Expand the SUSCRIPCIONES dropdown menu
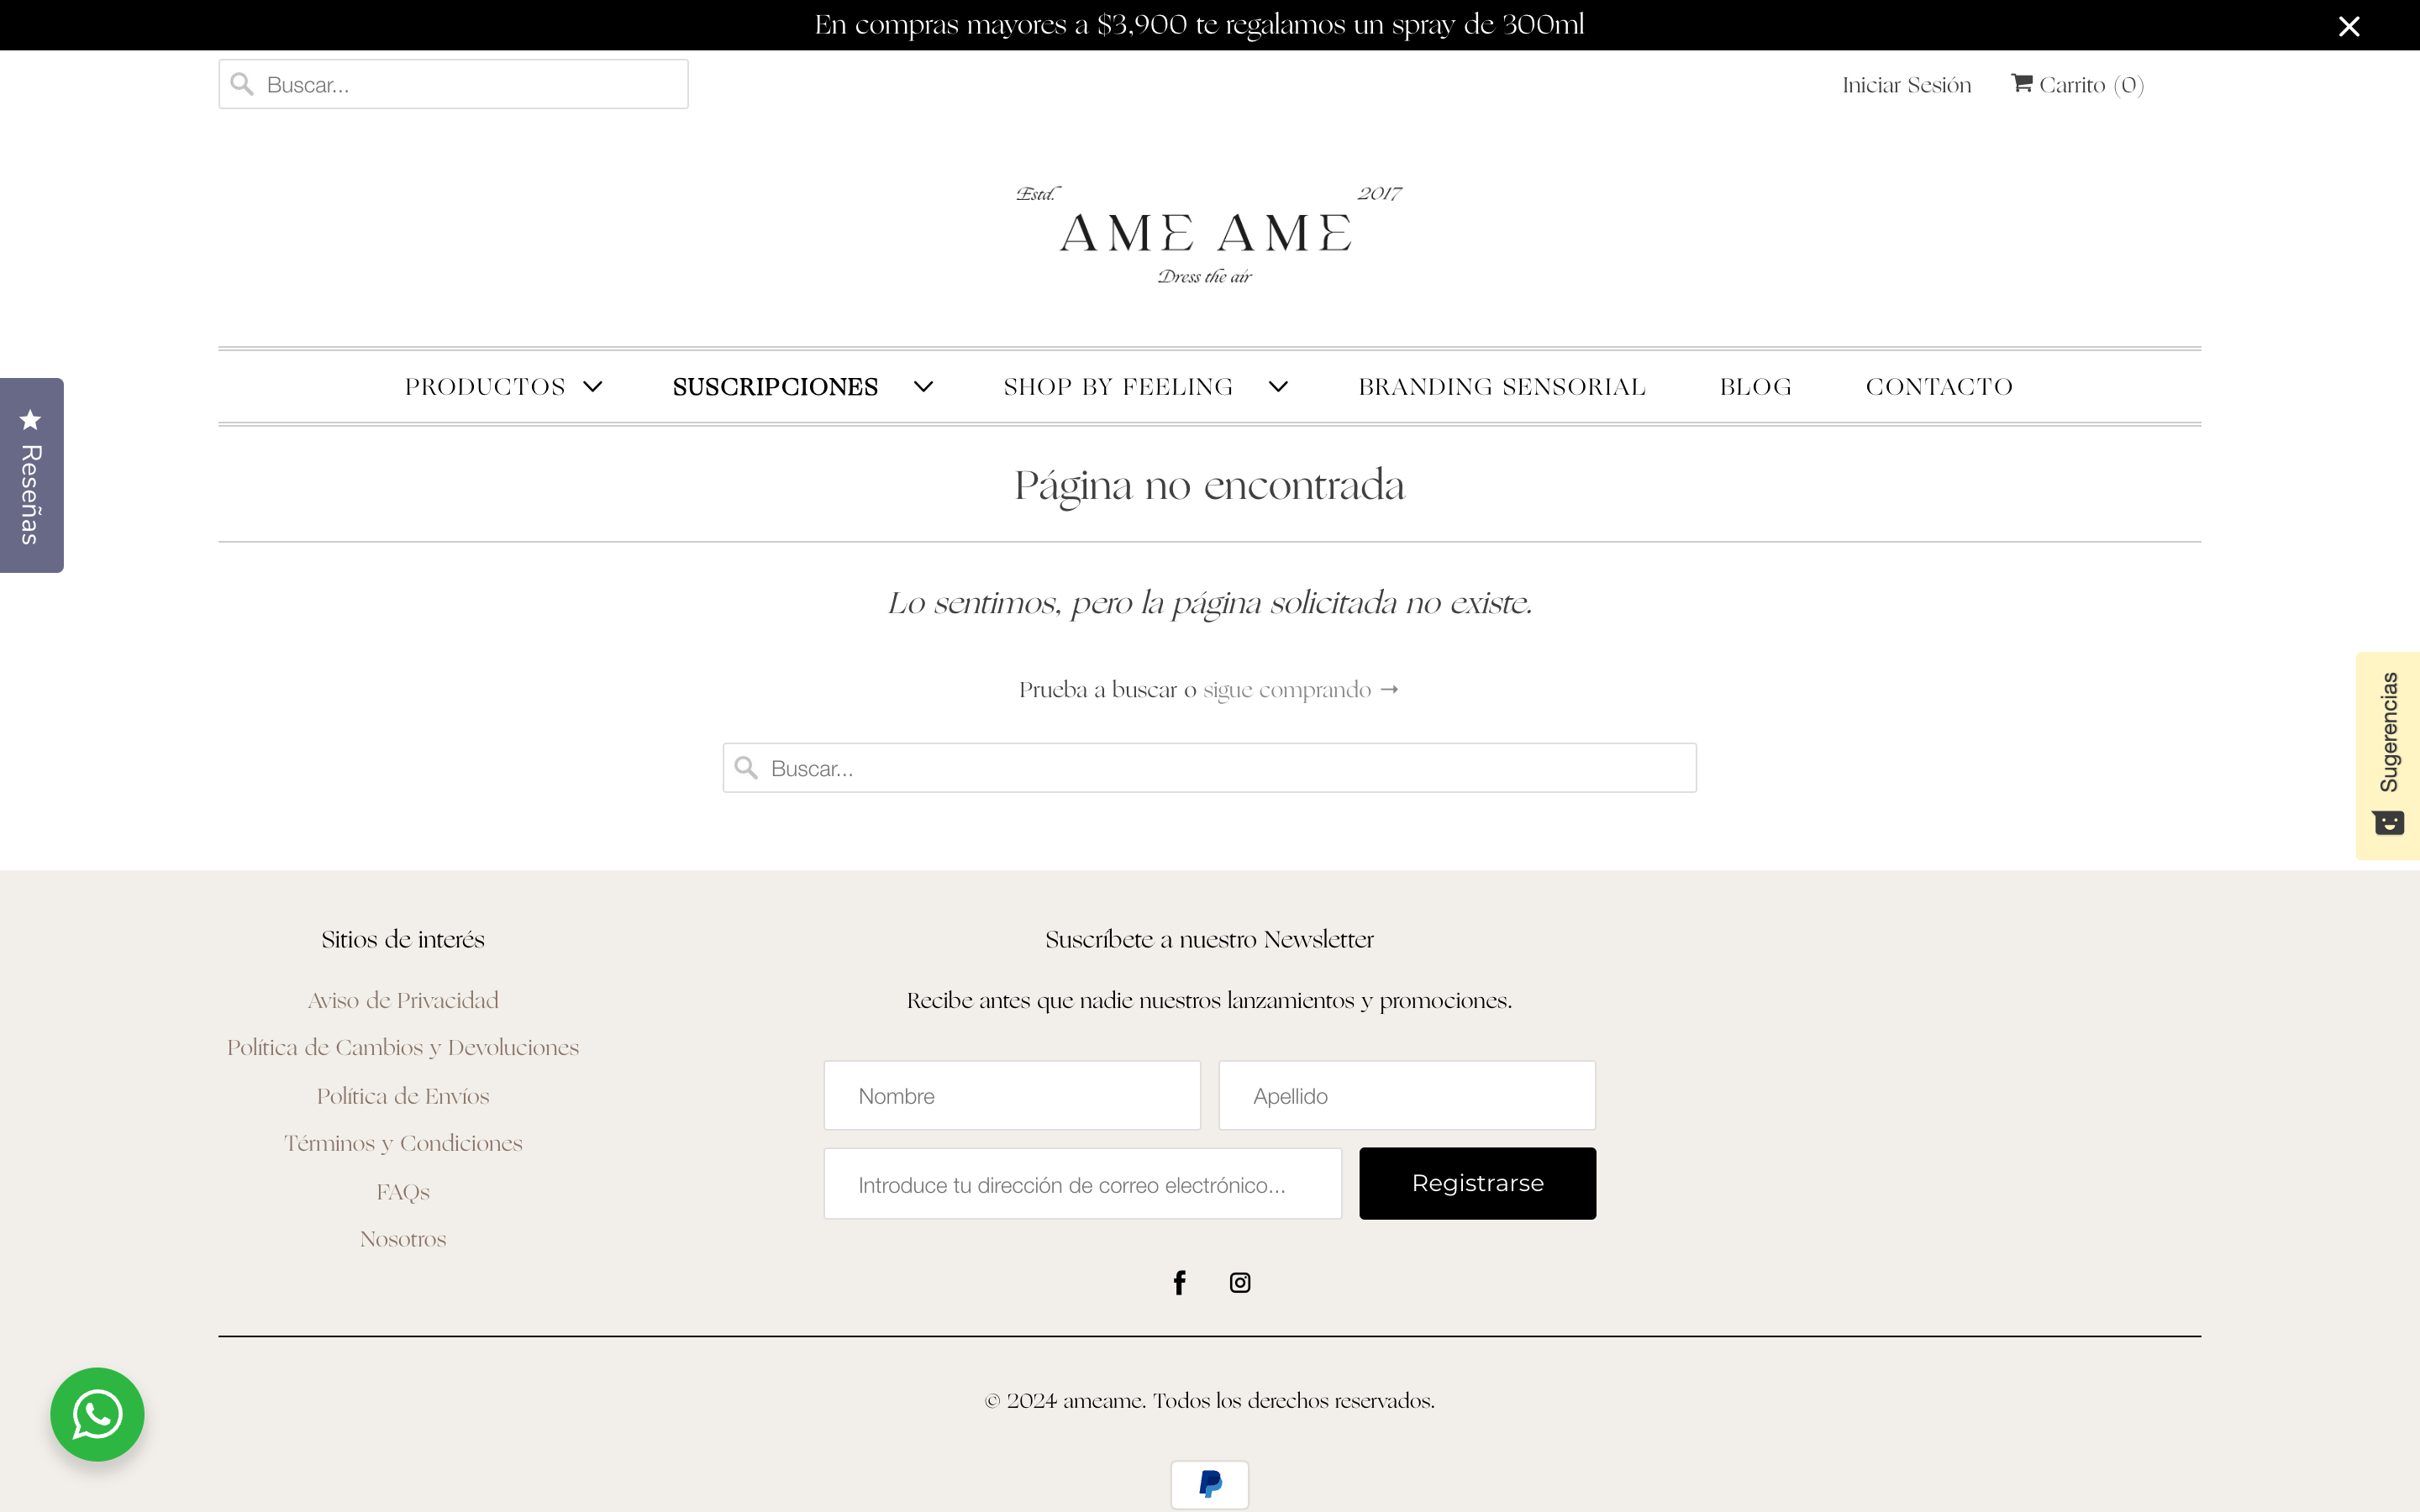 click(x=922, y=386)
